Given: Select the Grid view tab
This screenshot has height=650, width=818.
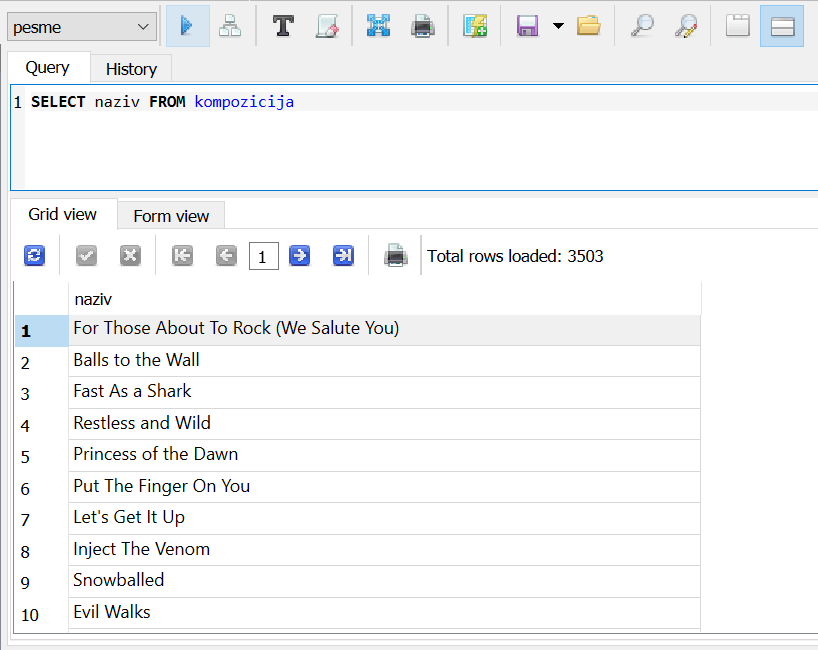Looking at the screenshot, I should point(63,214).
